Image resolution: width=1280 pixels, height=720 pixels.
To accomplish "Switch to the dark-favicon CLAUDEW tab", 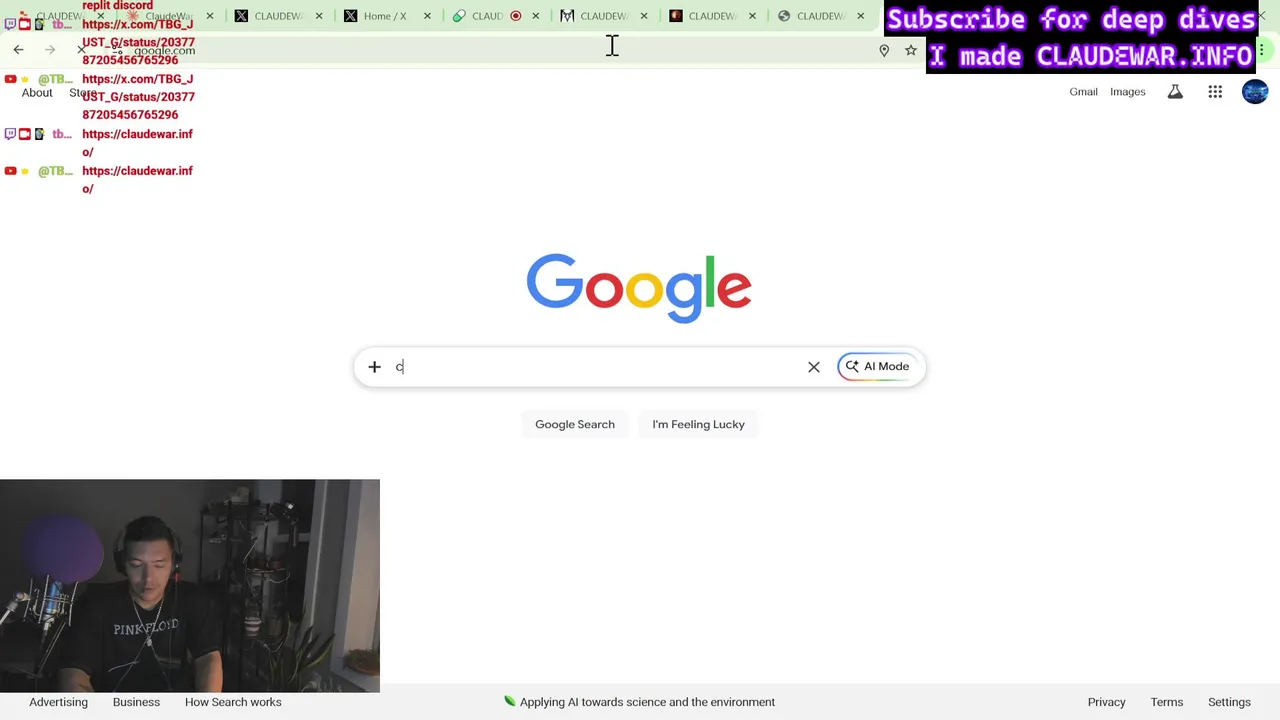I will pos(712,16).
